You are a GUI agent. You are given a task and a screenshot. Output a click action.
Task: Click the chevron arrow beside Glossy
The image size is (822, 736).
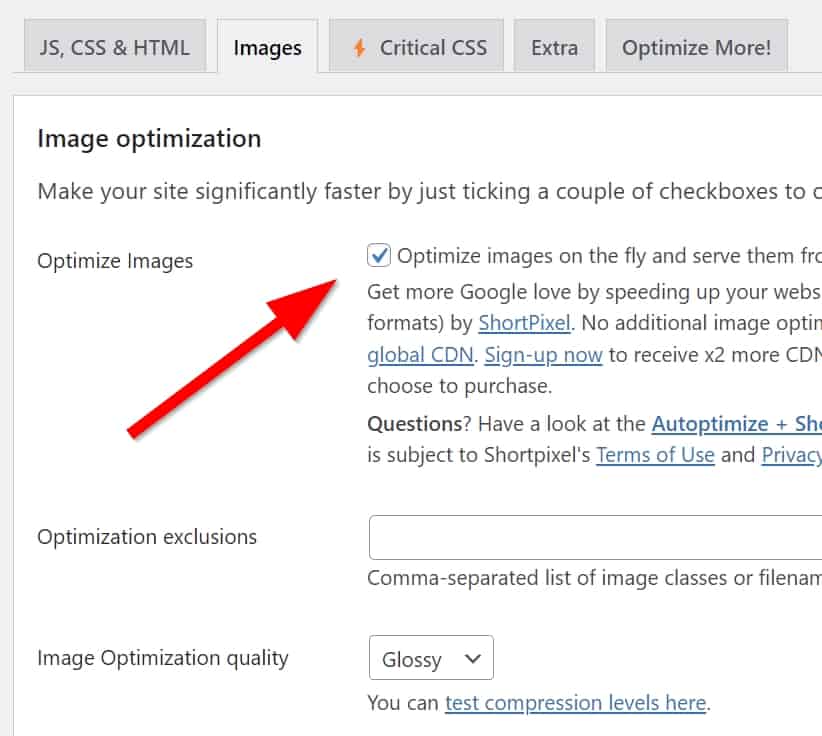pos(473,659)
